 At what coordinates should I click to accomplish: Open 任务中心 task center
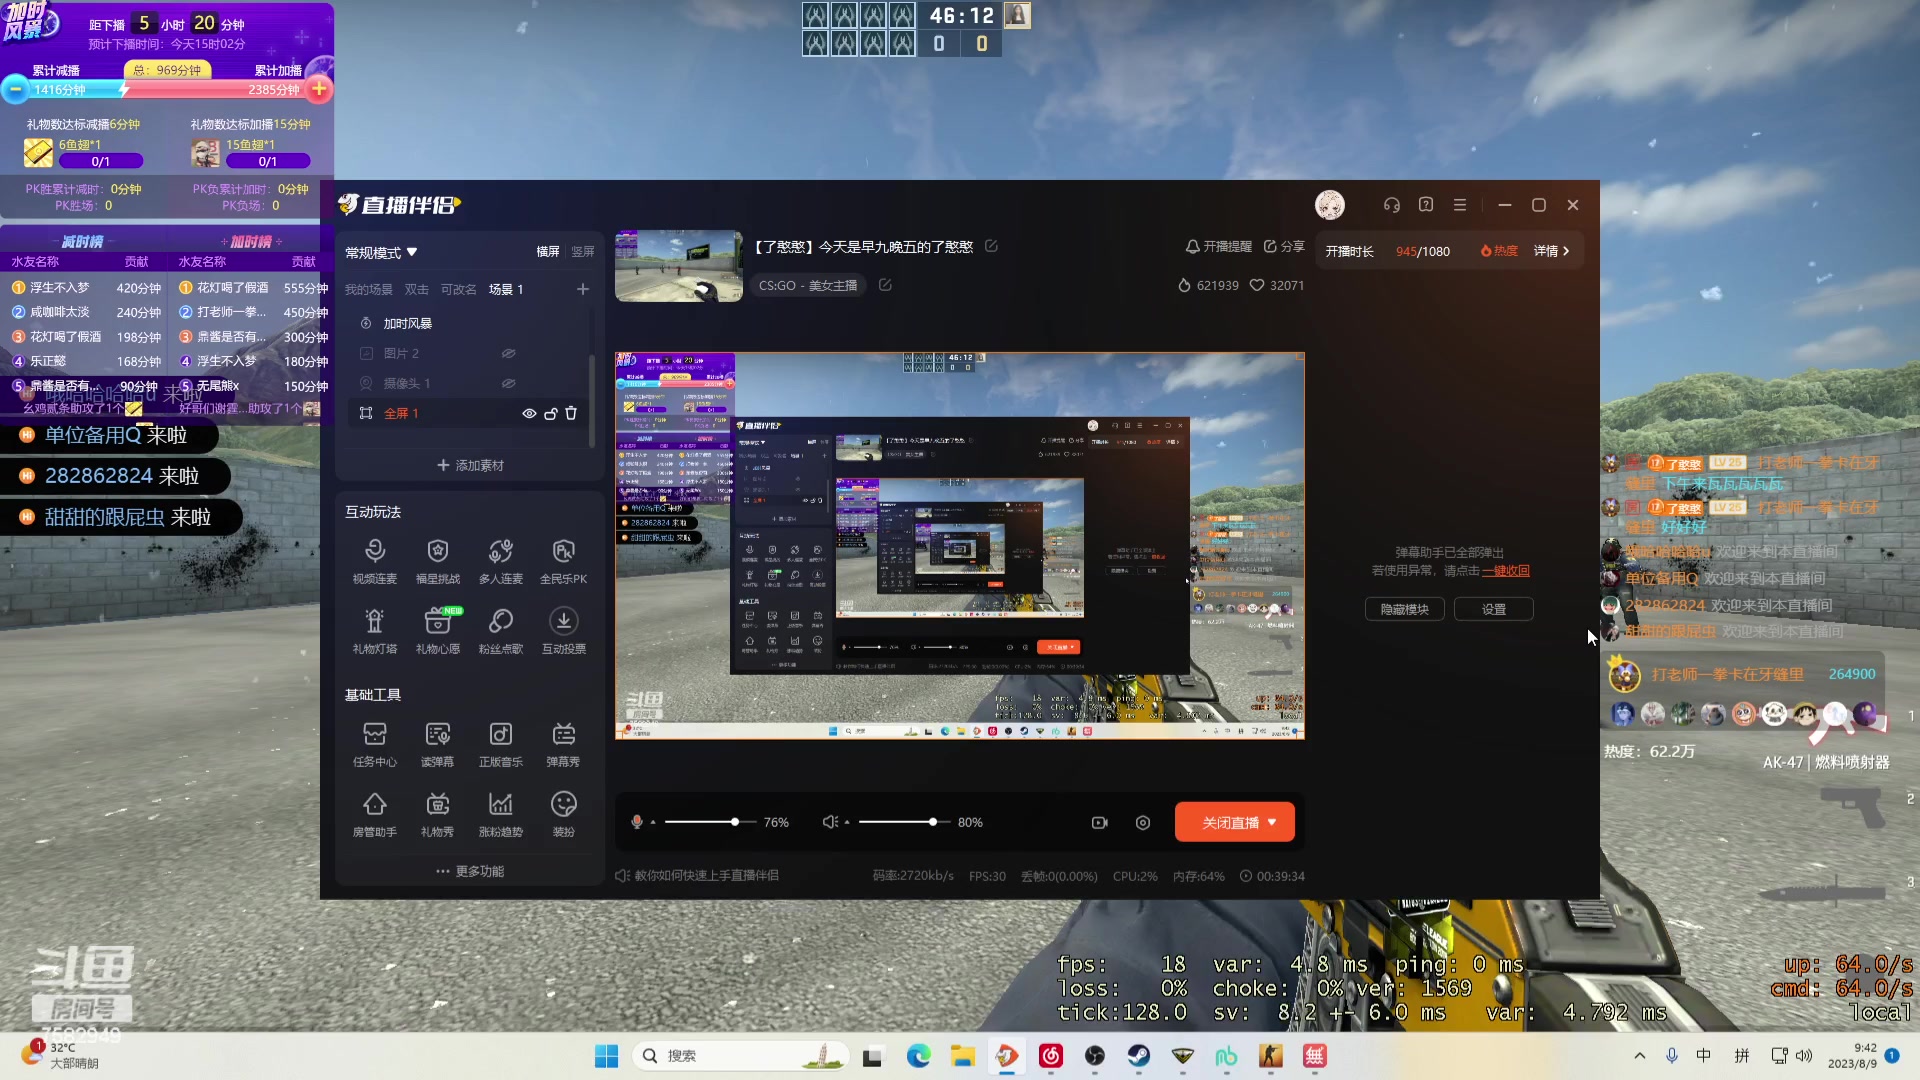click(x=374, y=744)
